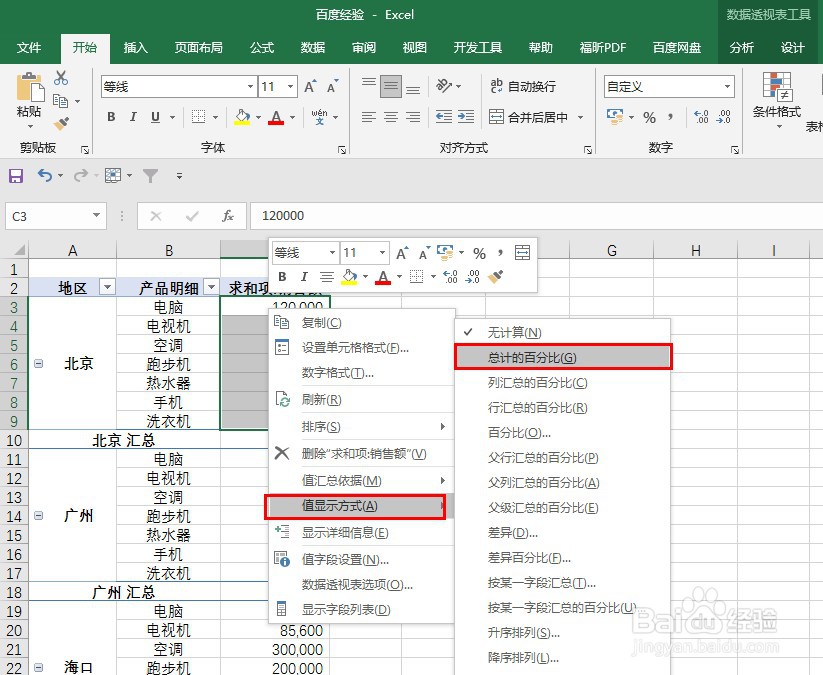
Task: Open the ribbon font size dropdown
Action: click(x=290, y=87)
